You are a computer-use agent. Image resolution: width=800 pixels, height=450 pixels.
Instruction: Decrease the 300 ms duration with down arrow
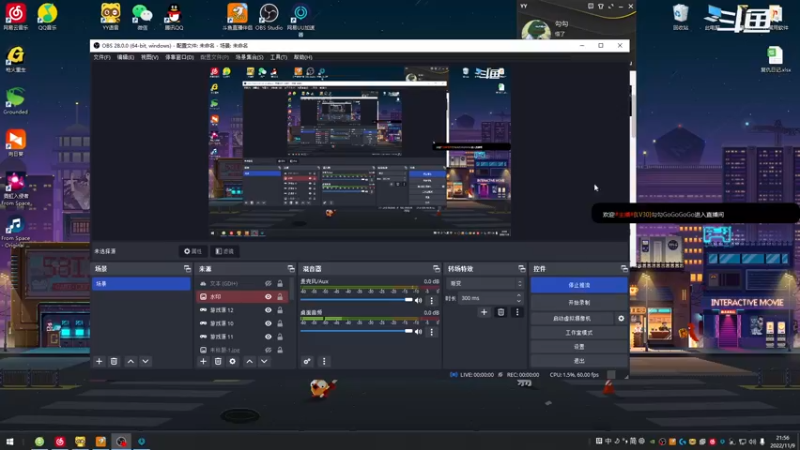pos(519,301)
